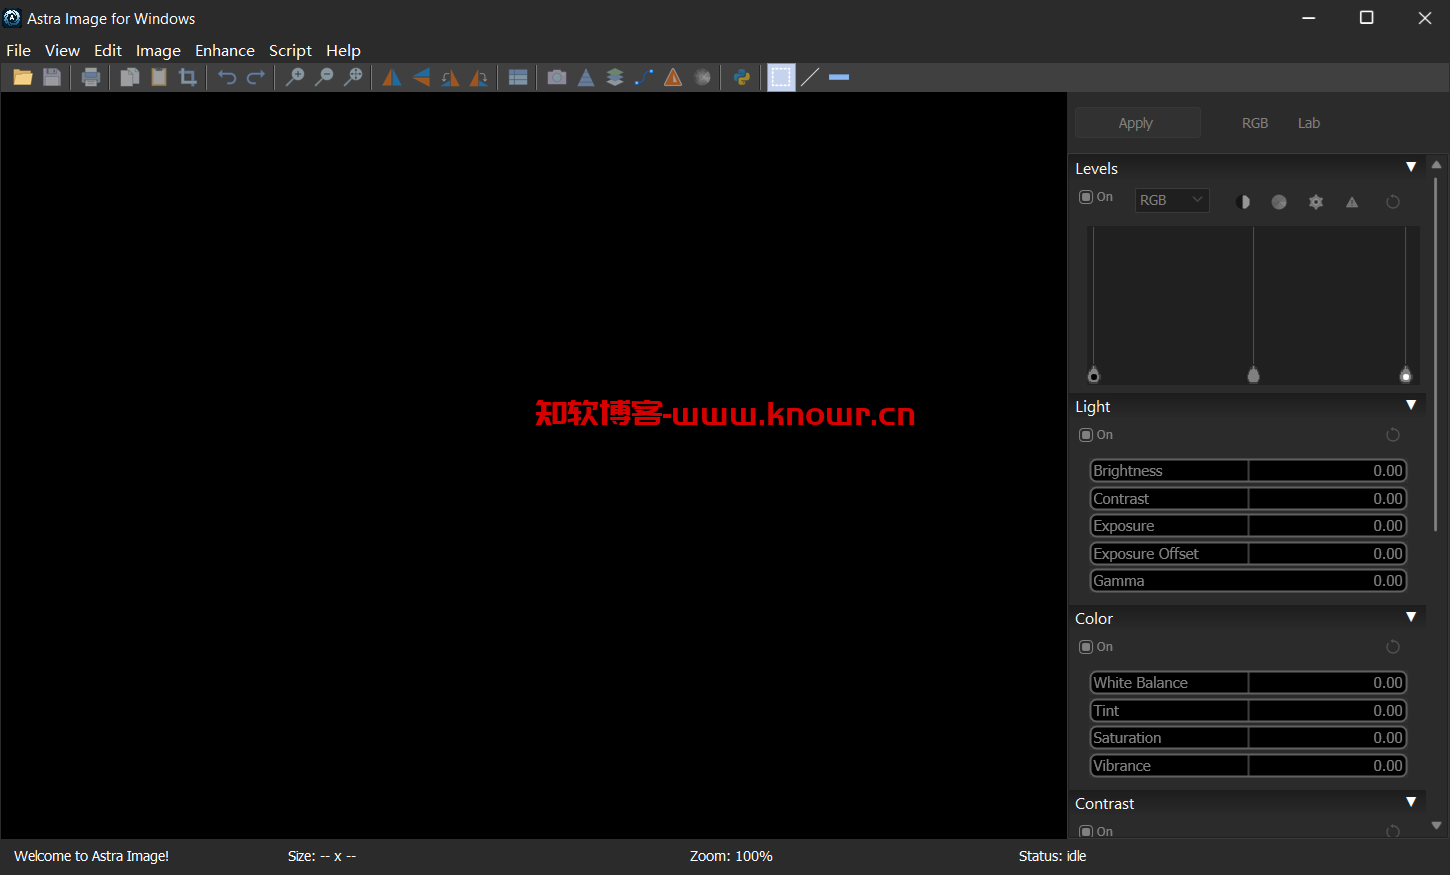This screenshot has width=1450, height=875.
Task: Reset the Light adjustments
Action: pyautogui.click(x=1393, y=435)
